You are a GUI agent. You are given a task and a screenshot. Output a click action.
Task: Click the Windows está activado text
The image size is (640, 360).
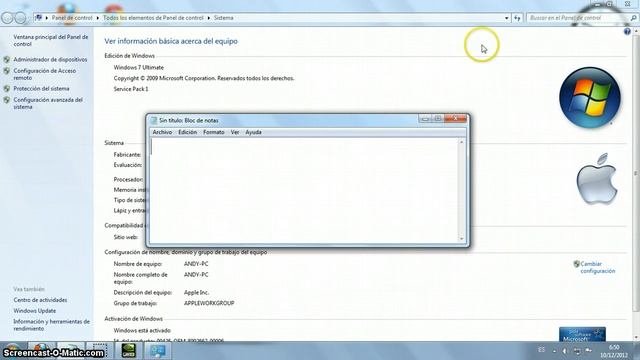(142, 331)
